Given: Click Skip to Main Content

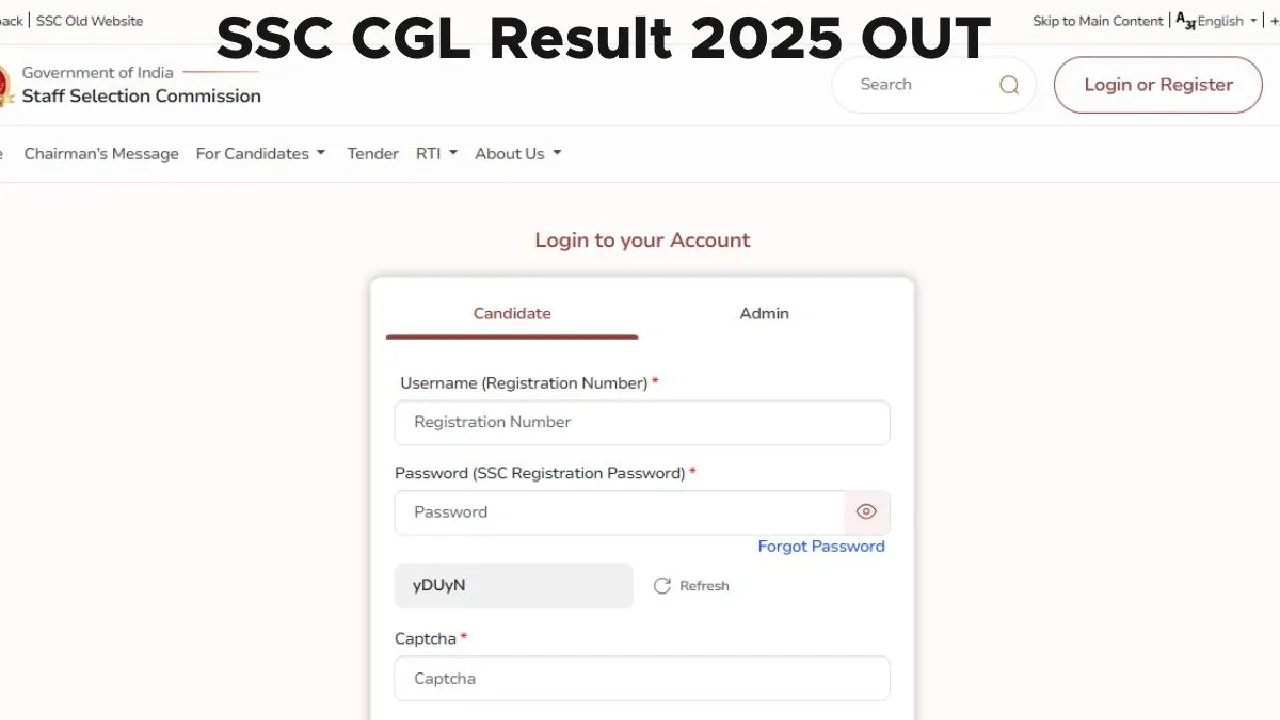Looking at the screenshot, I should (1098, 20).
